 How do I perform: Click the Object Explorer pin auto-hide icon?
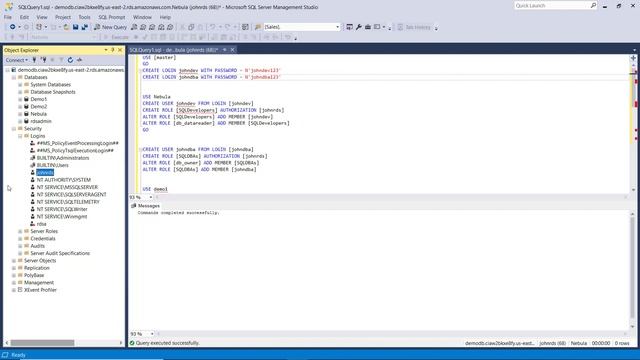(x=113, y=50)
